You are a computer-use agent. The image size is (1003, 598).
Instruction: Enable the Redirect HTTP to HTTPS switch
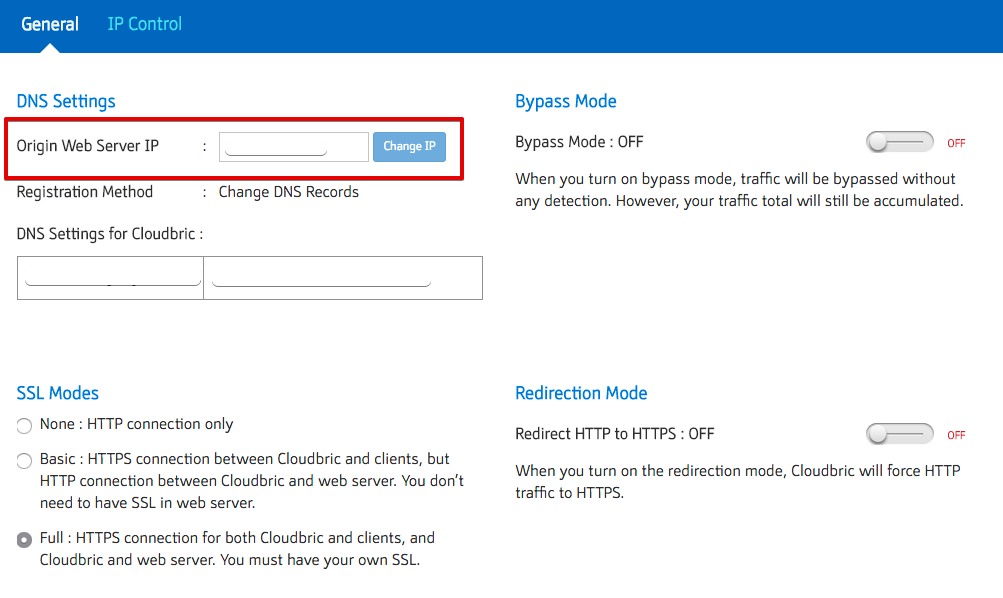click(898, 434)
